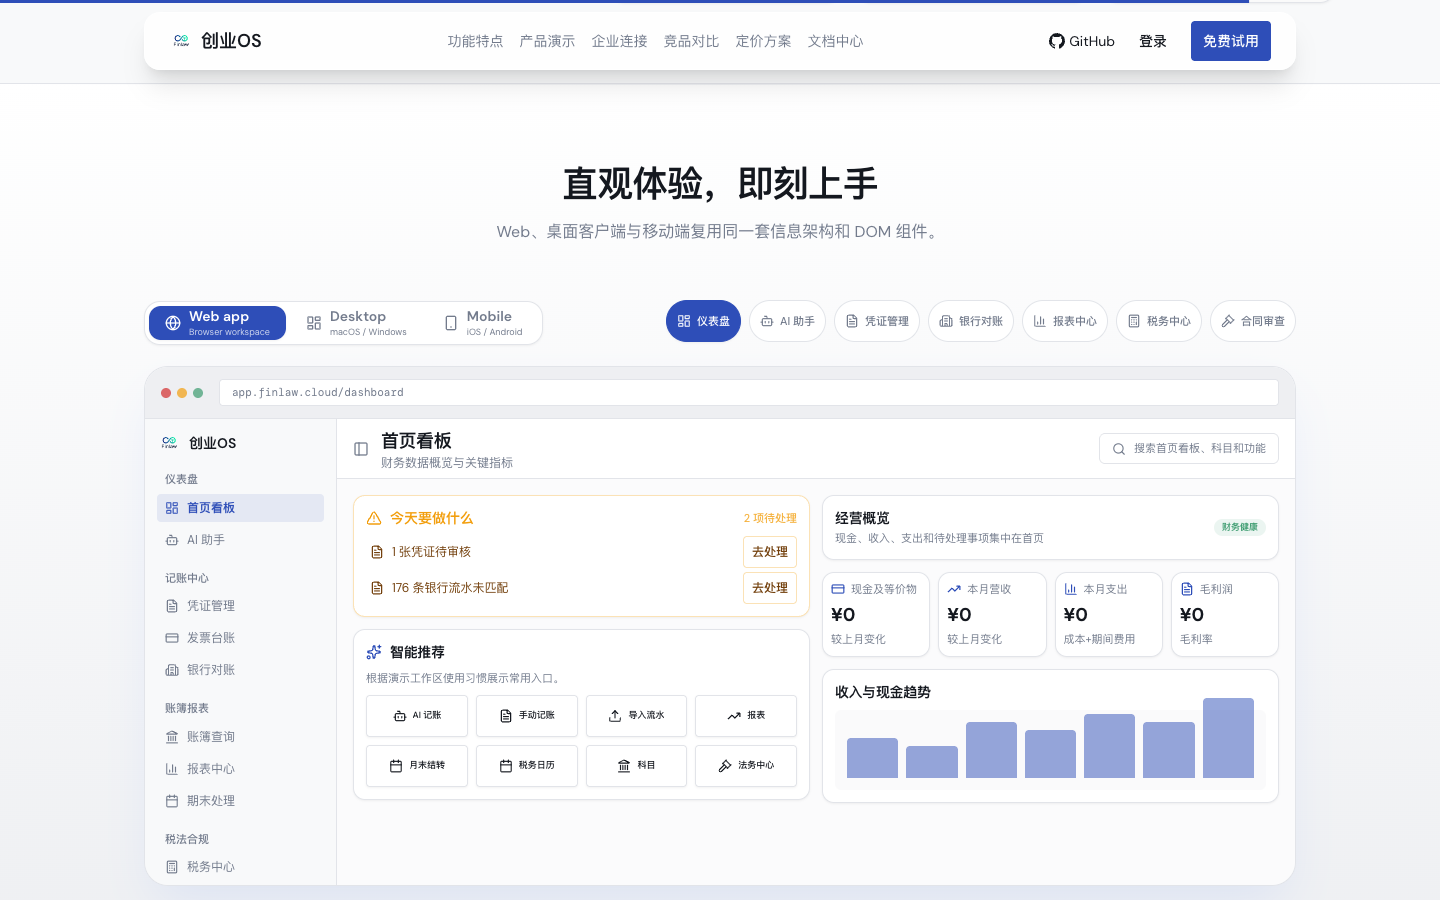Click the 本月营收 trend icon
The height and width of the screenshot is (900, 1440).
pos(954,589)
